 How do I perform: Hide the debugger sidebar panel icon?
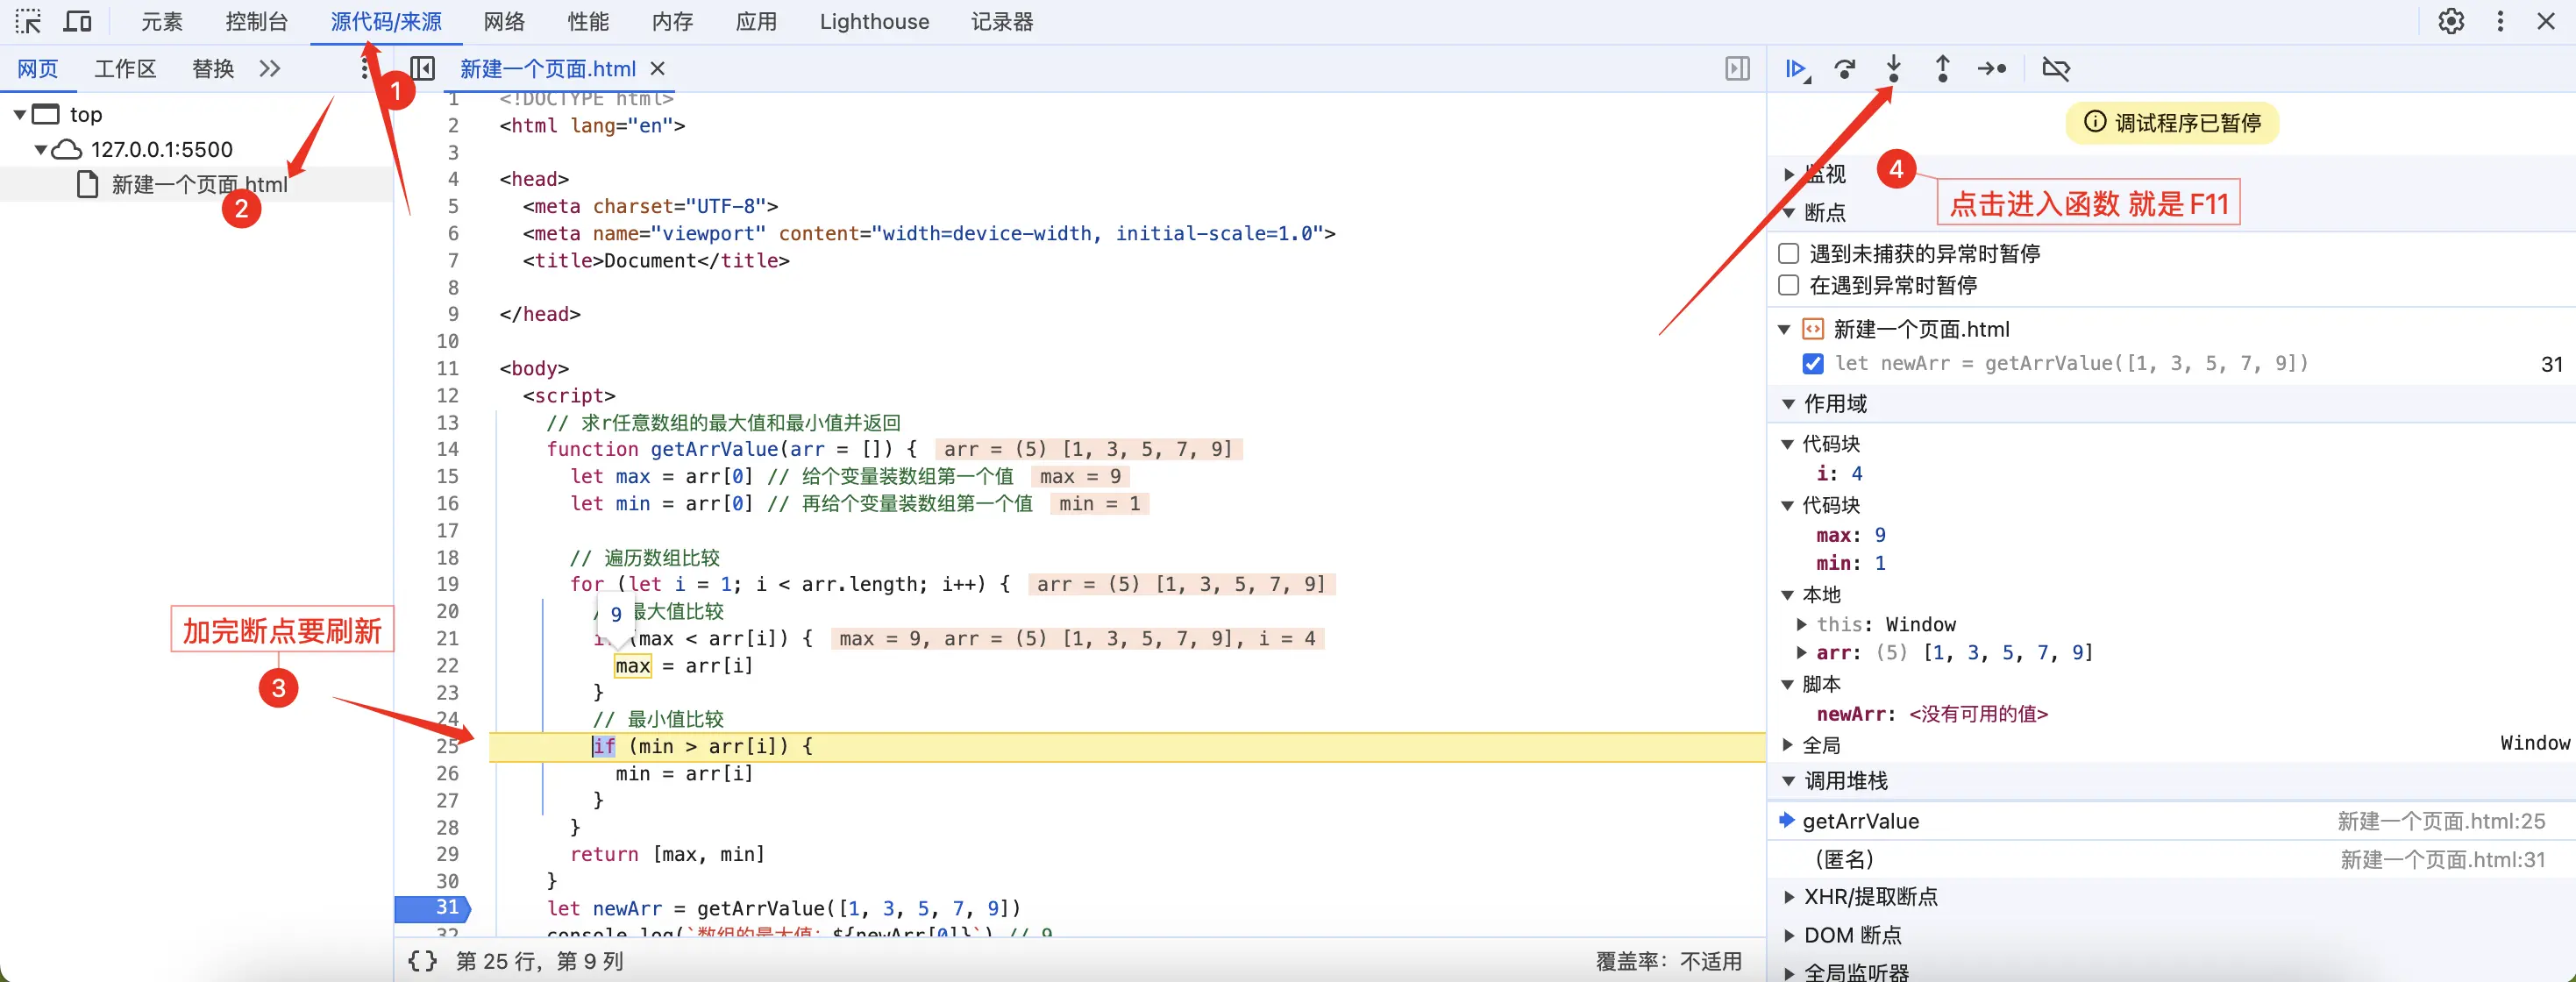point(1737,68)
